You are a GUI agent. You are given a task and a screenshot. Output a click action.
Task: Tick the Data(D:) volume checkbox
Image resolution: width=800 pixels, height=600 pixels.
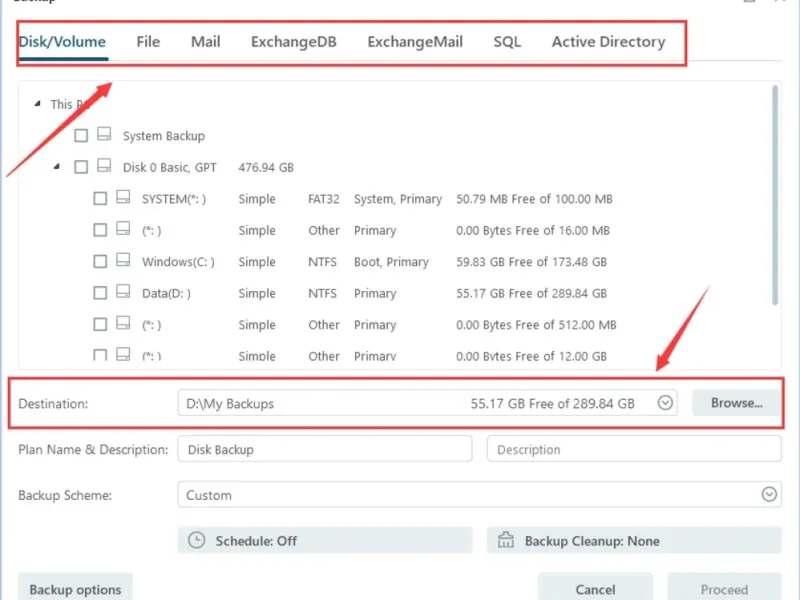tap(101, 293)
